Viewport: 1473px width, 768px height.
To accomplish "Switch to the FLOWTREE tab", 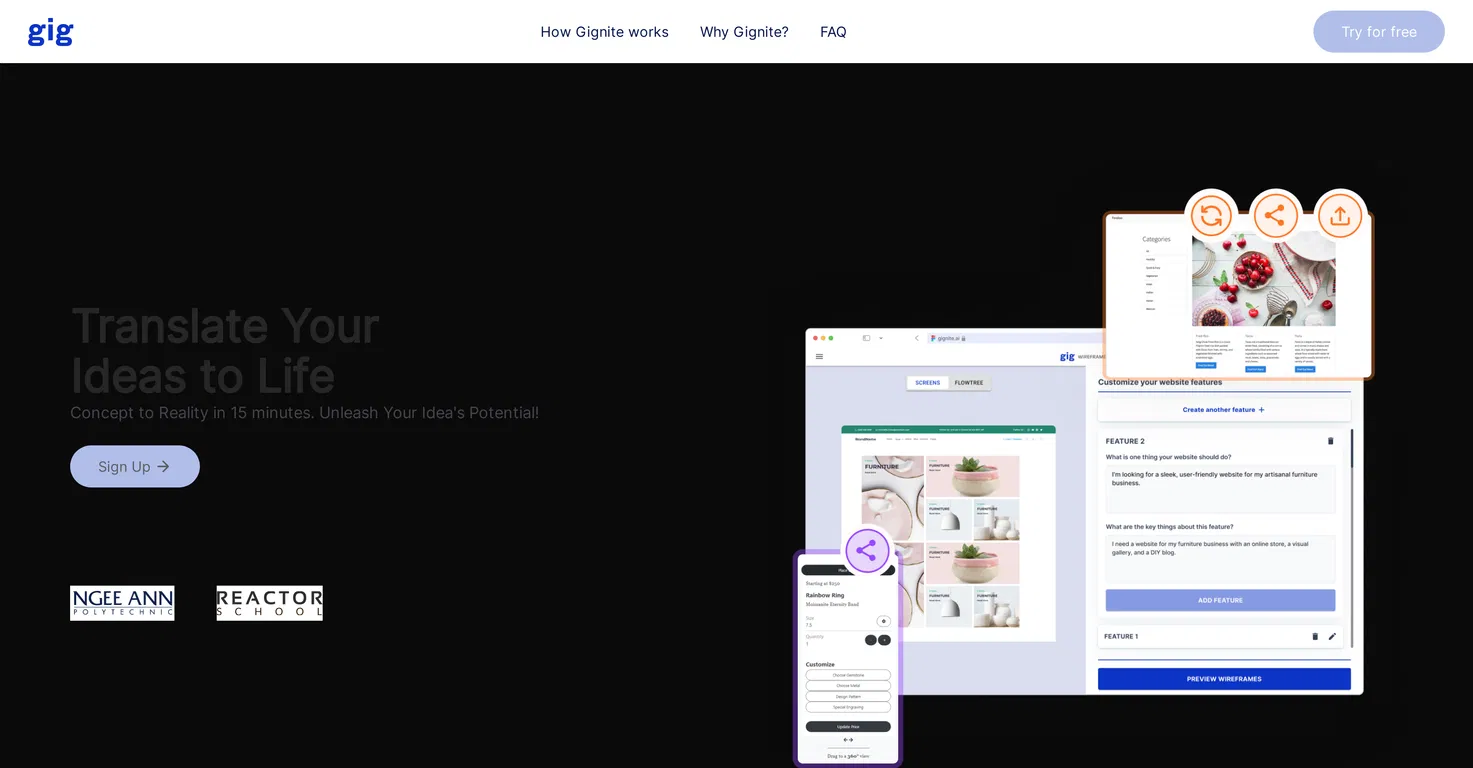I will (969, 383).
